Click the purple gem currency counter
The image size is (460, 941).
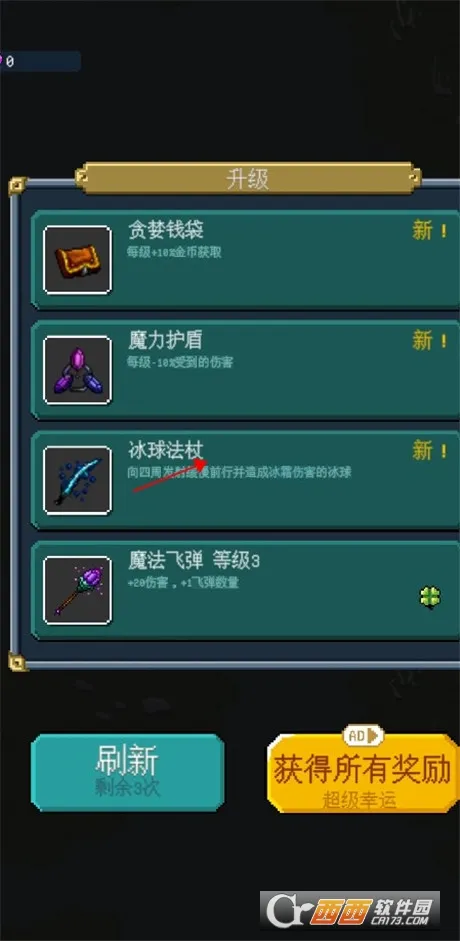pos(40,61)
